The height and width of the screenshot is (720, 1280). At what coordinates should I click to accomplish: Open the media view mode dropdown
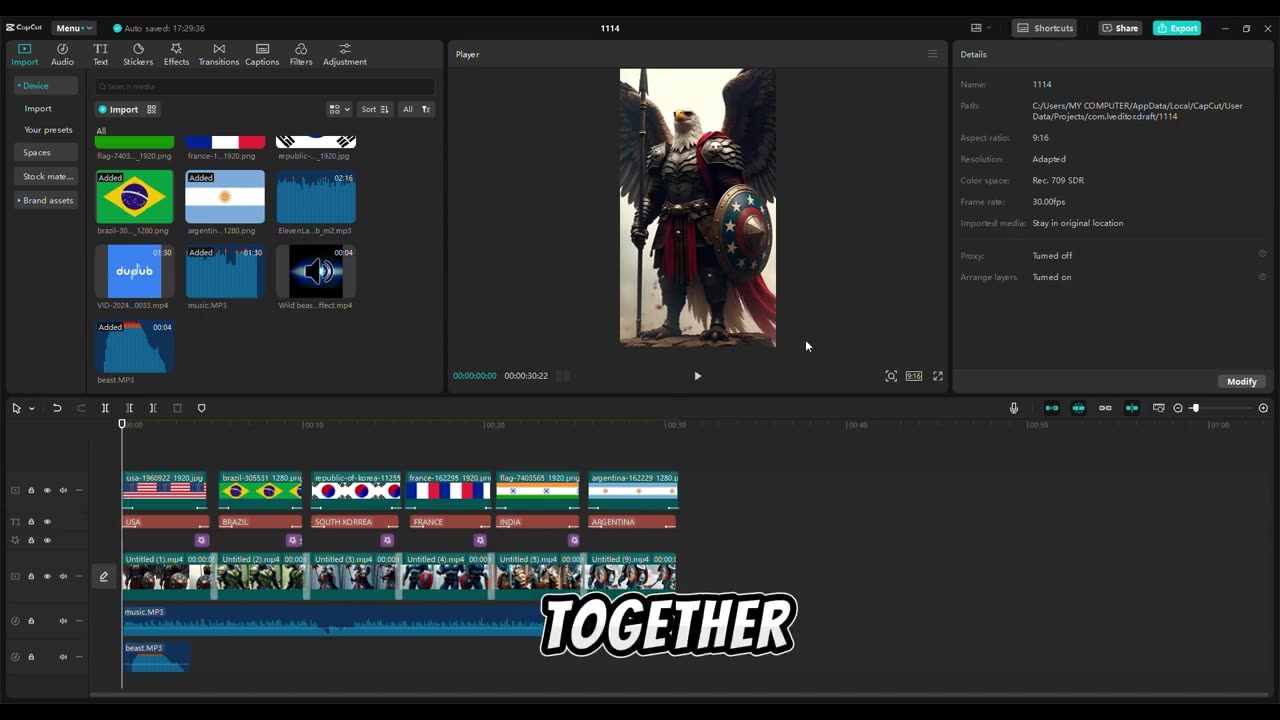click(340, 109)
